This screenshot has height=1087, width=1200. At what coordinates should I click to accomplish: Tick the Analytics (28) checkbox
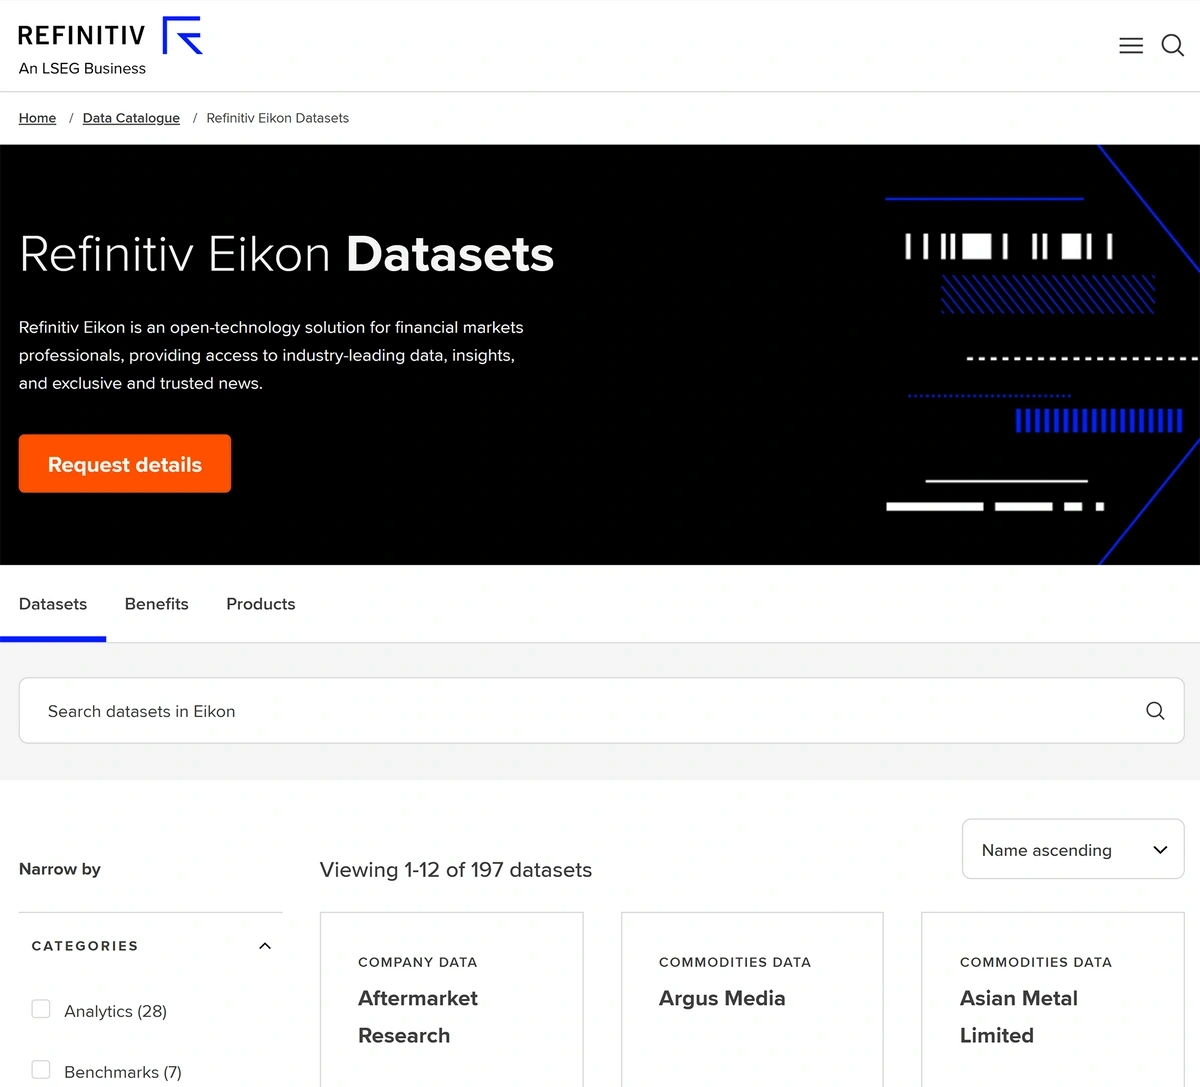(41, 1009)
